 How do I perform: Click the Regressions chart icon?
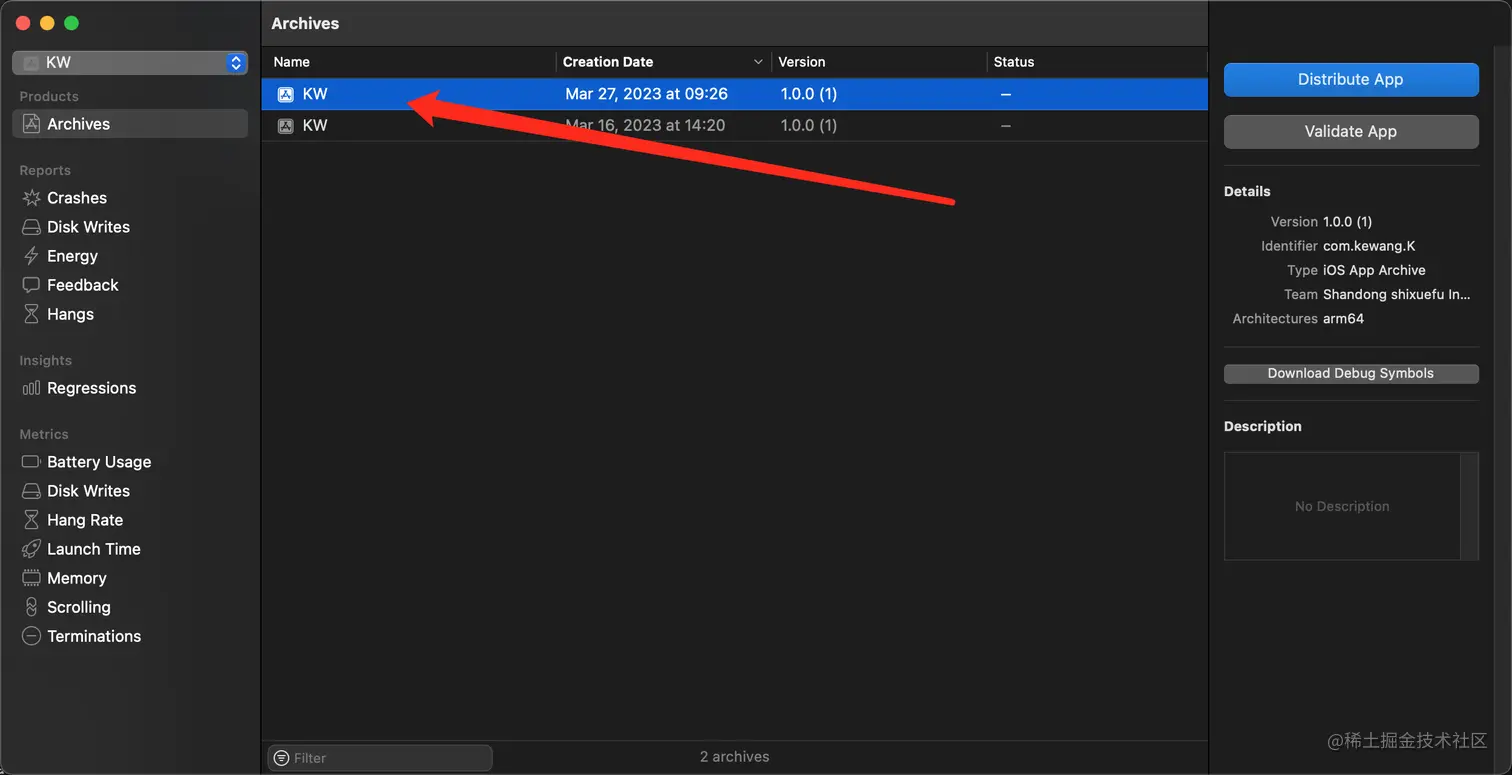(31, 388)
